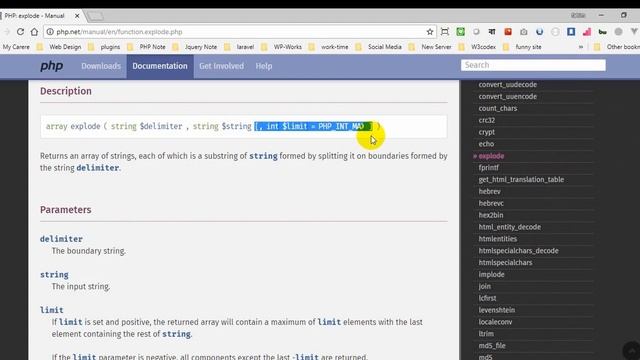Open the fprintf function page
This screenshot has height=360, width=640.
coord(489,167)
